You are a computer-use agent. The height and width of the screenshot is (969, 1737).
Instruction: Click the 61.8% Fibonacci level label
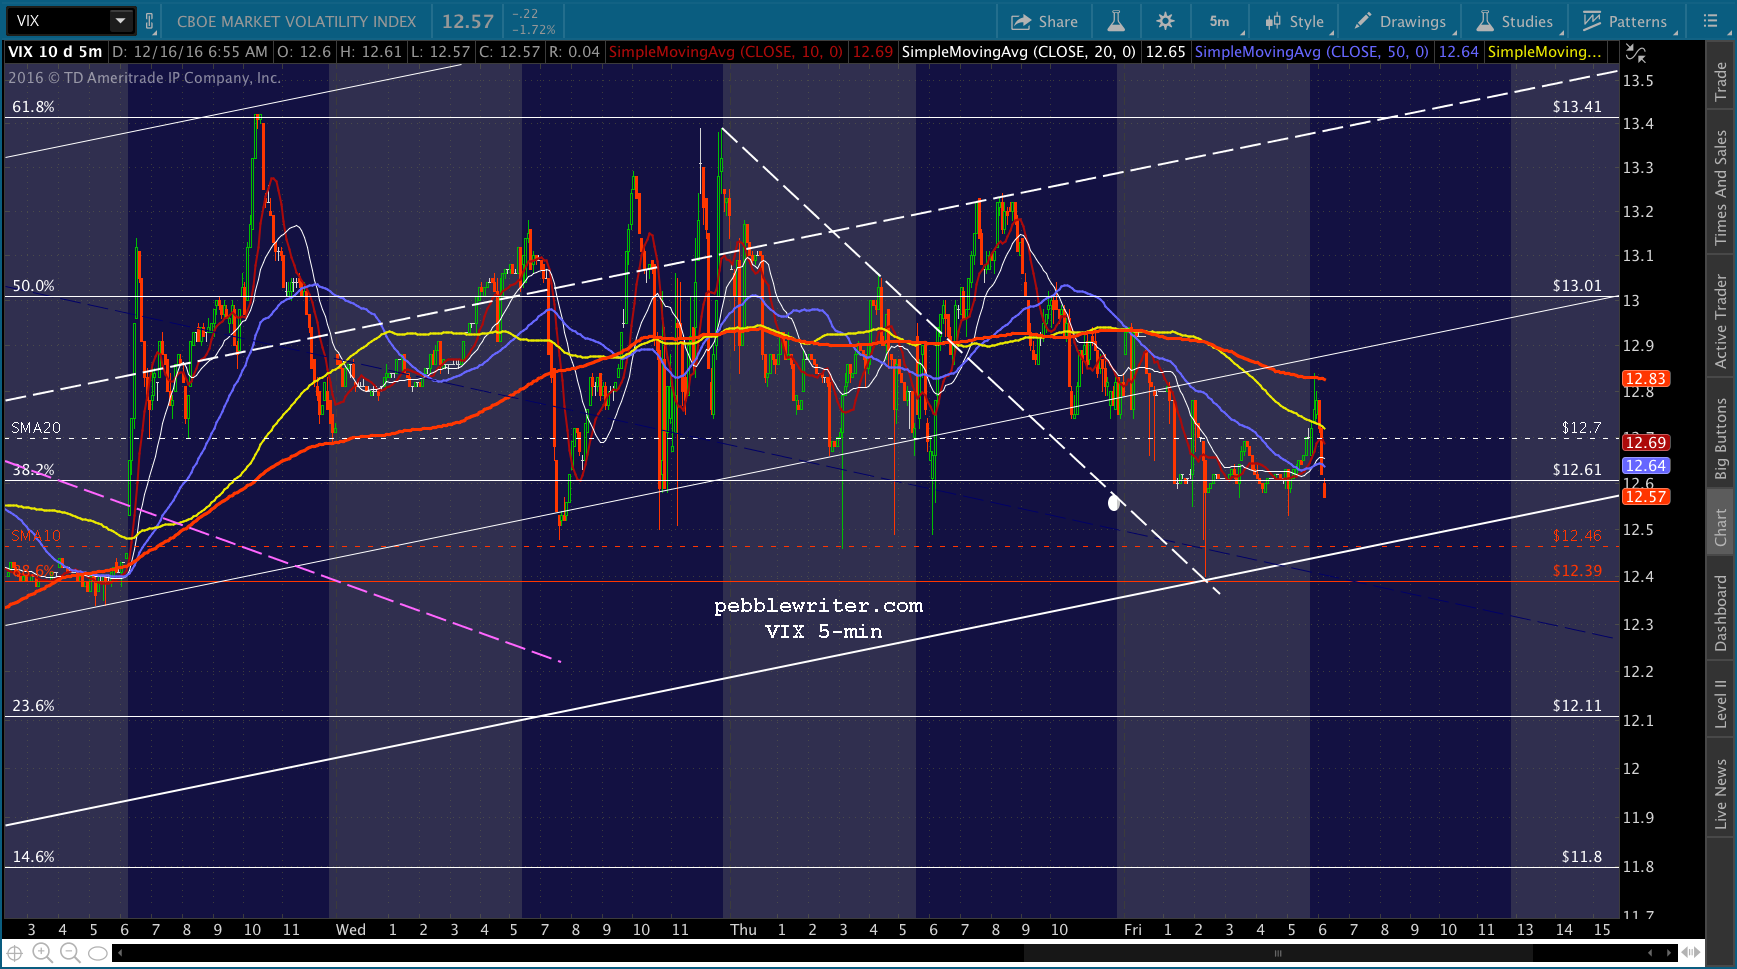pos(33,107)
